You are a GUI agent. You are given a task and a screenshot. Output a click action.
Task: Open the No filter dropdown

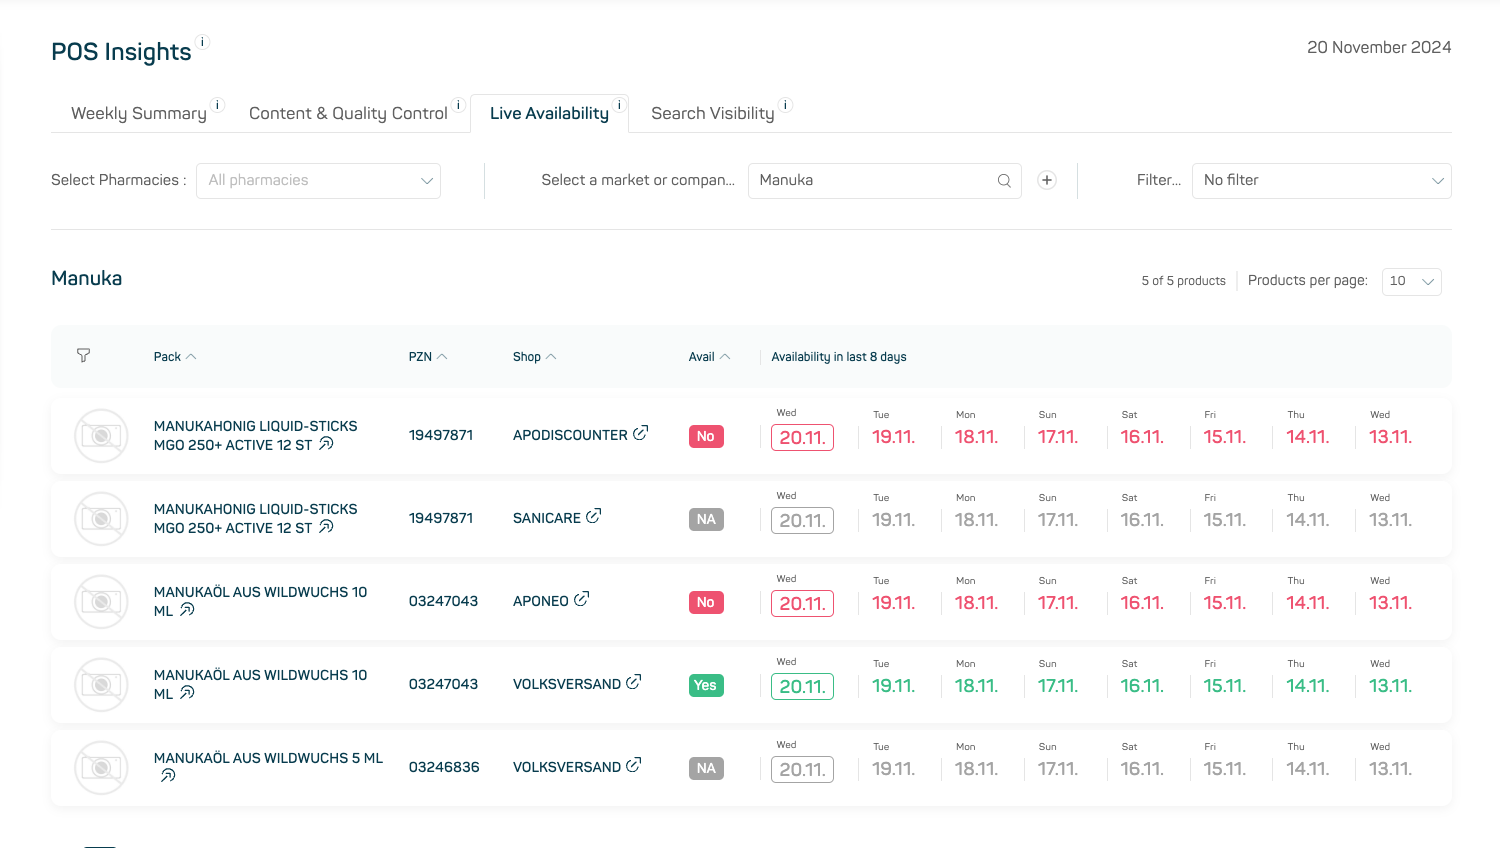1321,181
